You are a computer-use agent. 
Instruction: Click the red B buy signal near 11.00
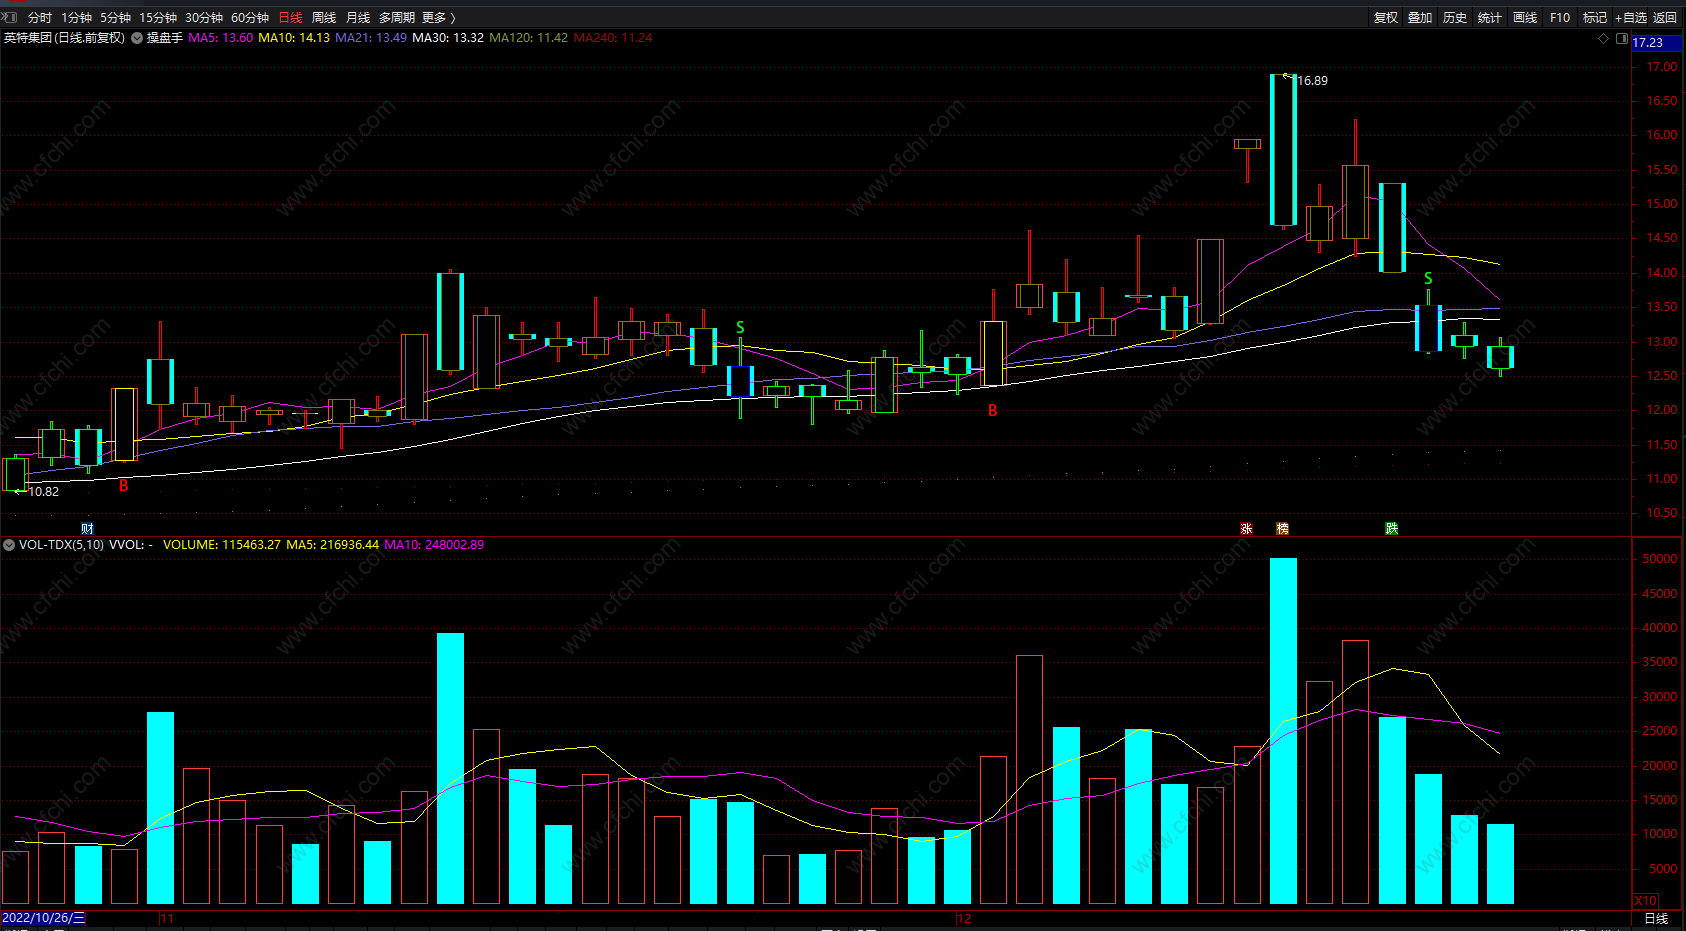click(124, 486)
